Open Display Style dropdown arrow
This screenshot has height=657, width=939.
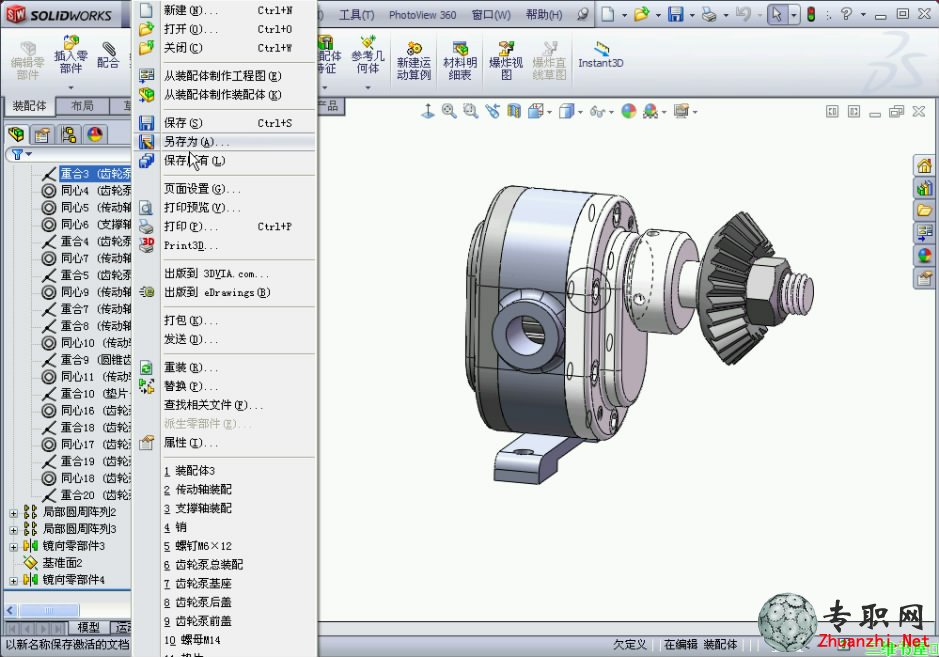point(580,112)
